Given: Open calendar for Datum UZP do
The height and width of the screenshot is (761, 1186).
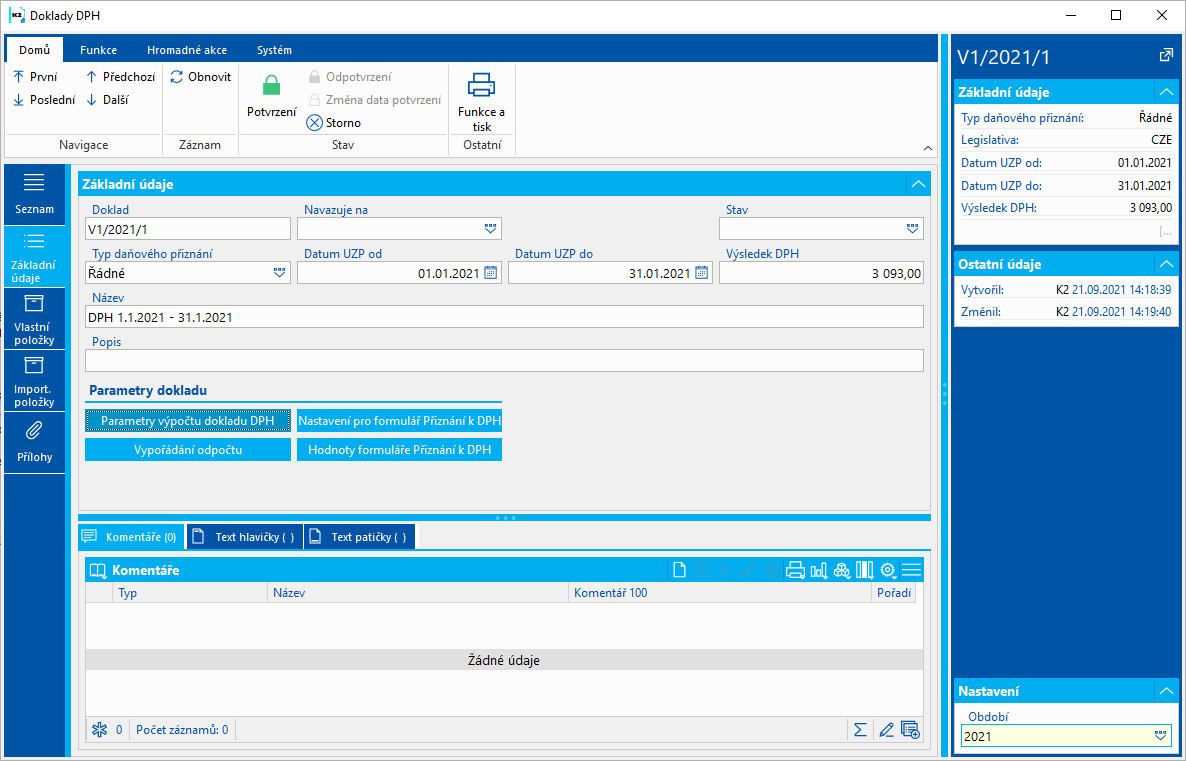Looking at the screenshot, I should [701, 273].
